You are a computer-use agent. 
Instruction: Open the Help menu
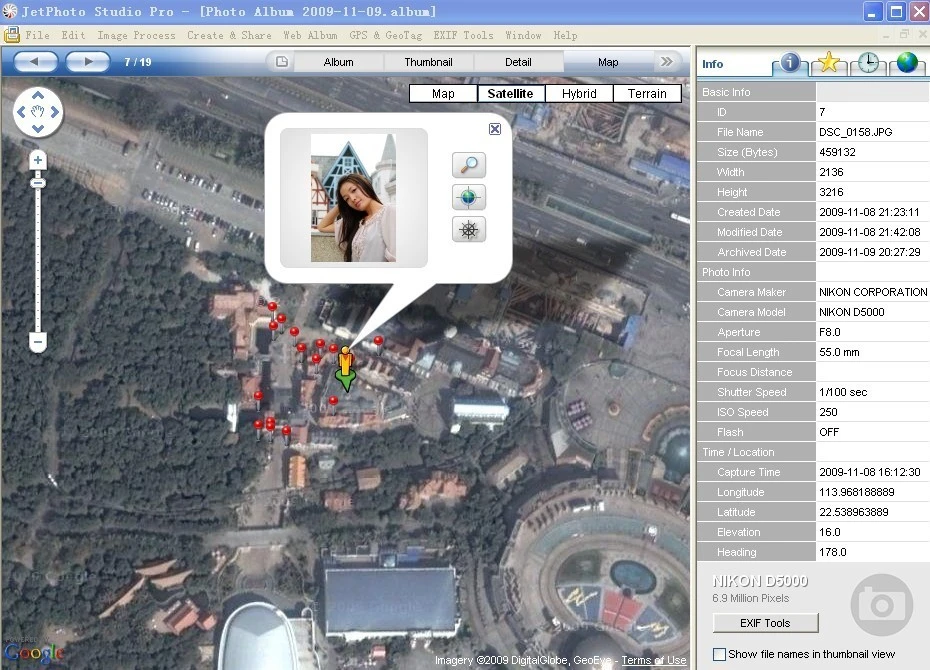pyautogui.click(x=565, y=36)
